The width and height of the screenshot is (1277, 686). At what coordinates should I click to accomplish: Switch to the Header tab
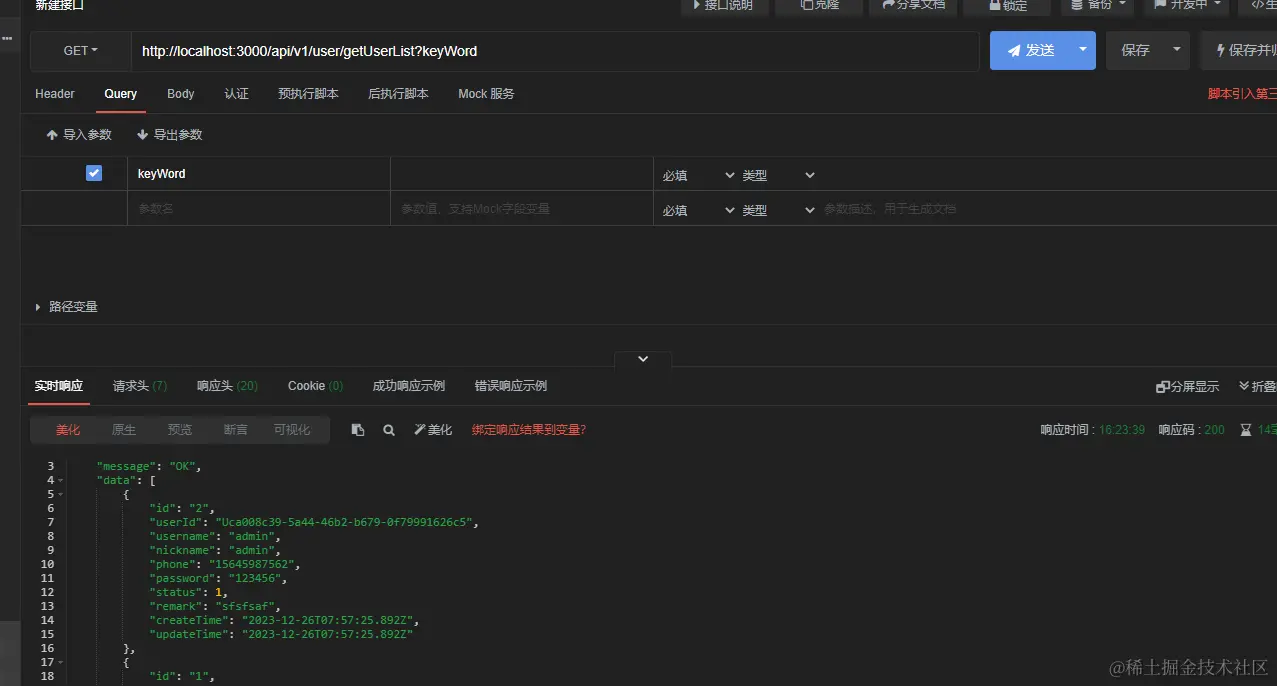[x=55, y=94]
